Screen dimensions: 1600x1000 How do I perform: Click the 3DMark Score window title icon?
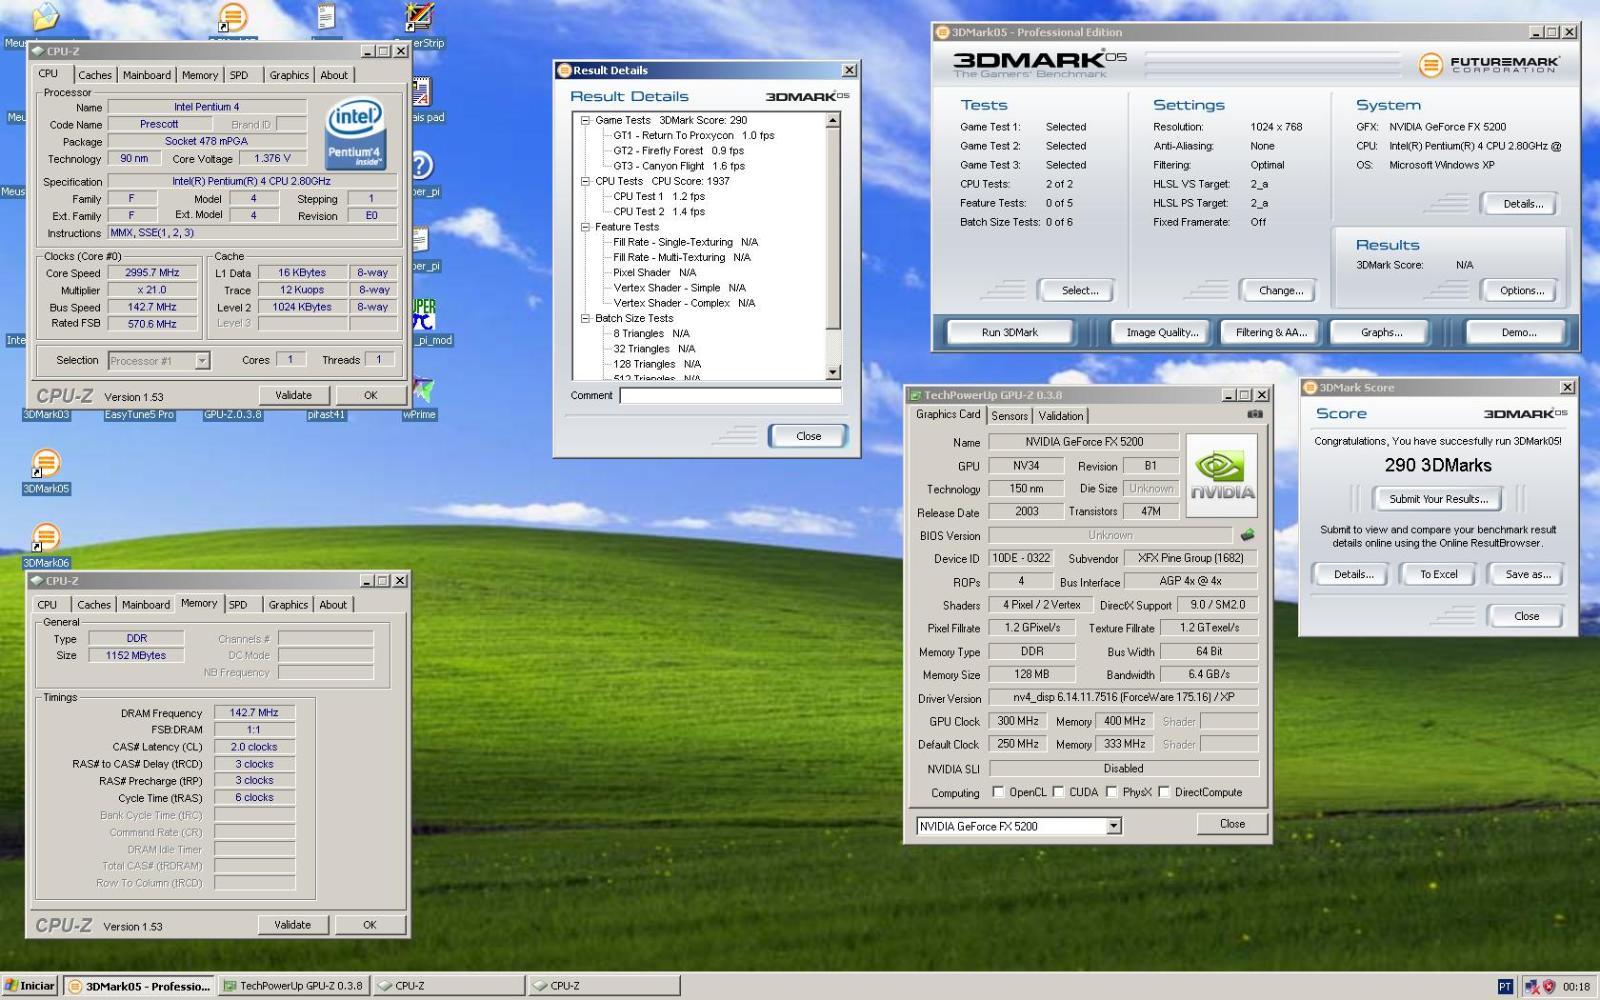(1310, 387)
